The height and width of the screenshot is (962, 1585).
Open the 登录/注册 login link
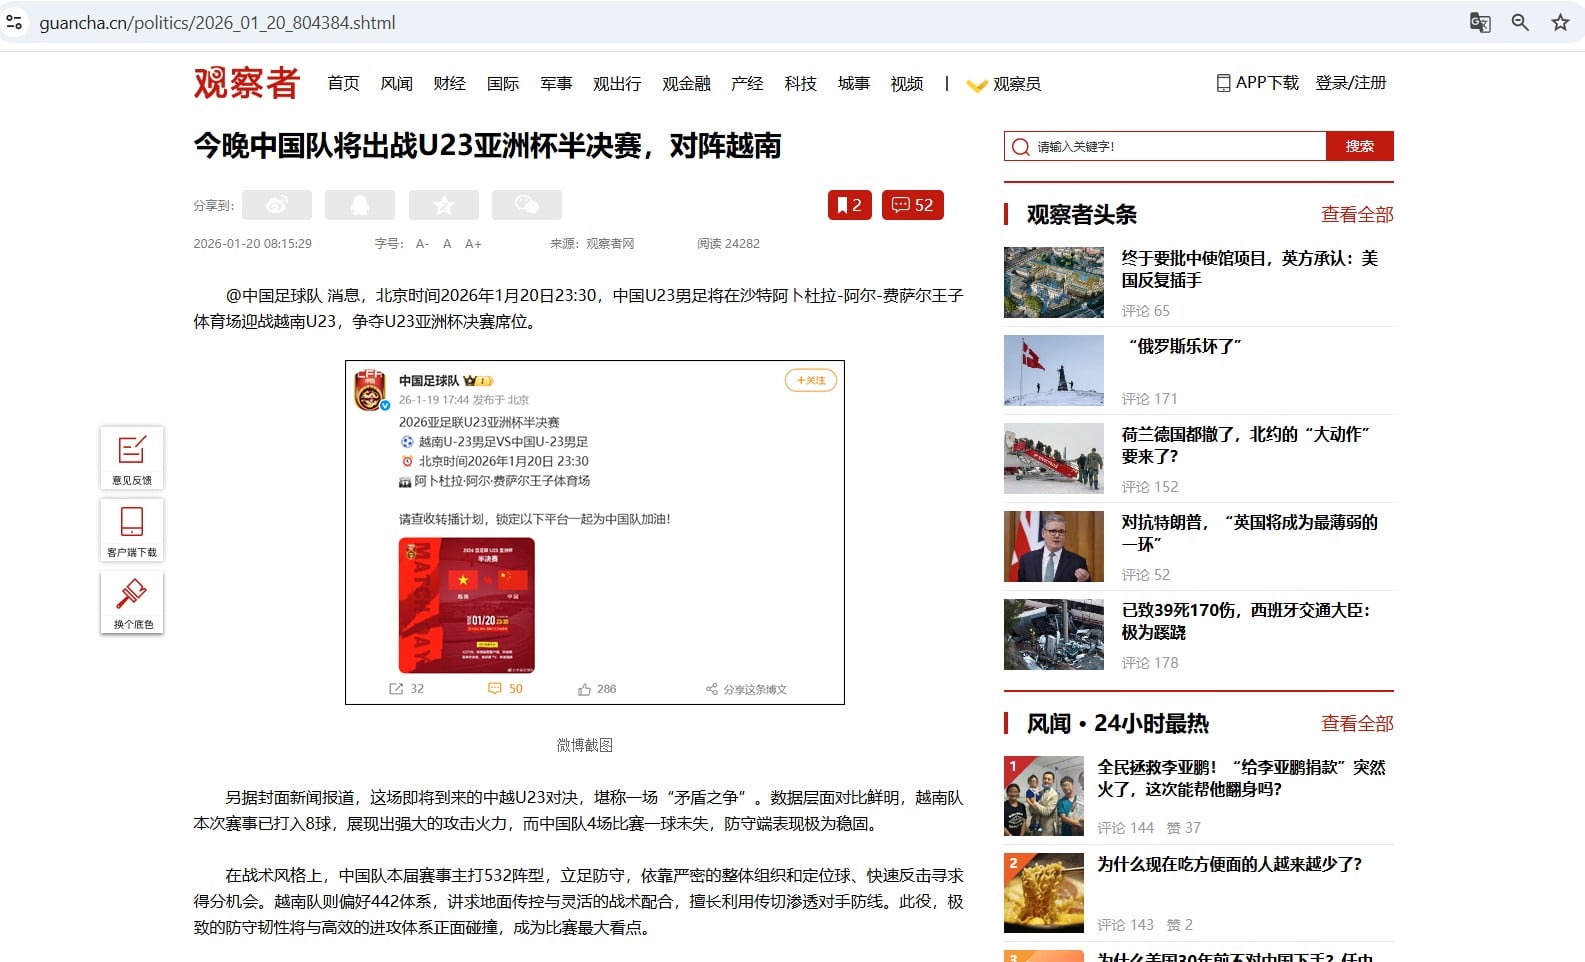1350,83
